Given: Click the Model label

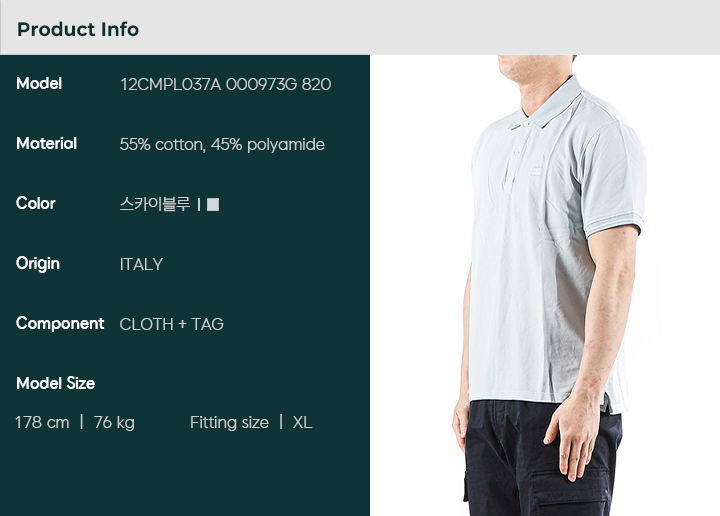Looking at the screenshot, I should point(39,84).
